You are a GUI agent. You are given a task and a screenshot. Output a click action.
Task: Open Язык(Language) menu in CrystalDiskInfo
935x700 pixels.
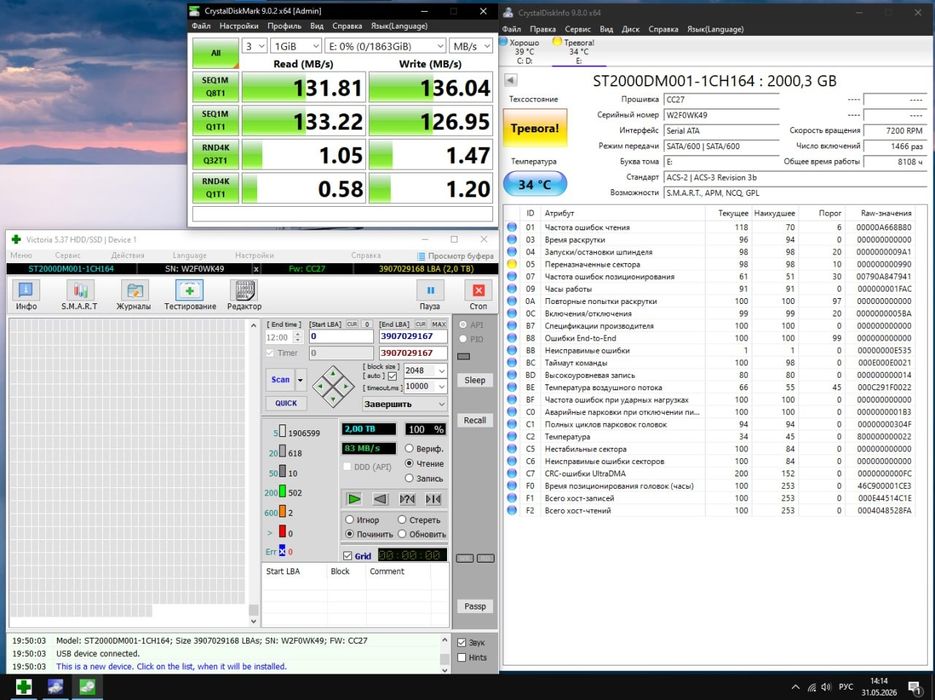pyautogui.click(x=715, y=29)
